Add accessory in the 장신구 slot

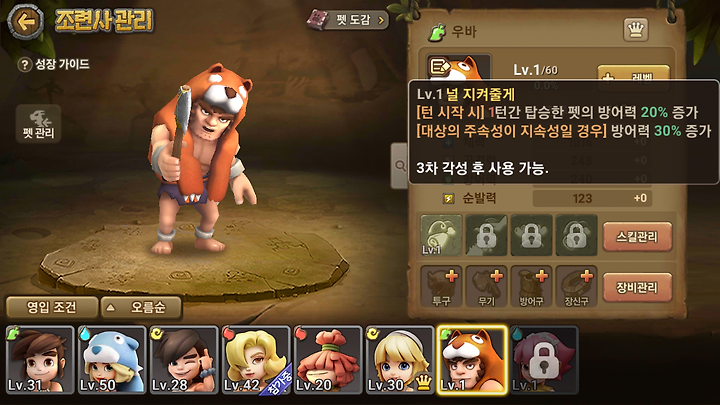click(576, 286)
